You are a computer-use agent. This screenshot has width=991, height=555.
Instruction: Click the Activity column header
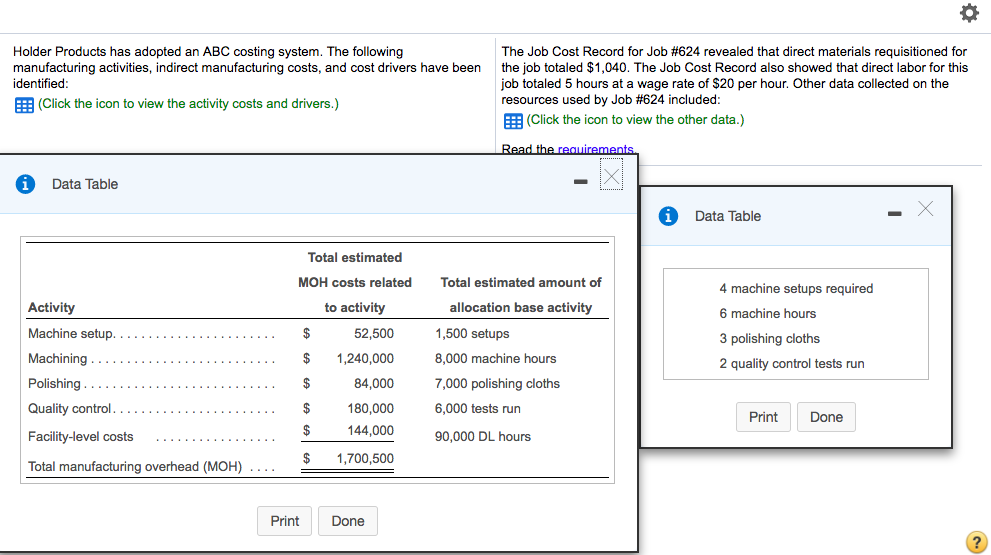[x=51, y=308]
